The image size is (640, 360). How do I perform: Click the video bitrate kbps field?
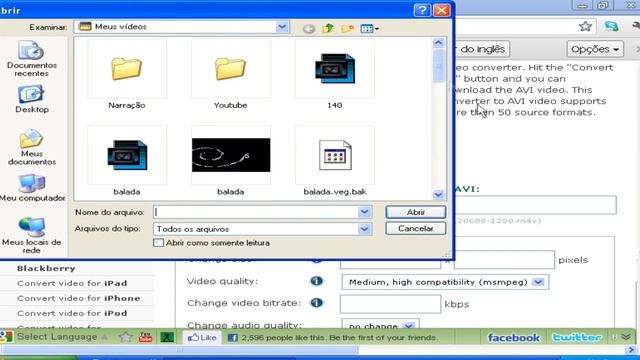[390, 304]
